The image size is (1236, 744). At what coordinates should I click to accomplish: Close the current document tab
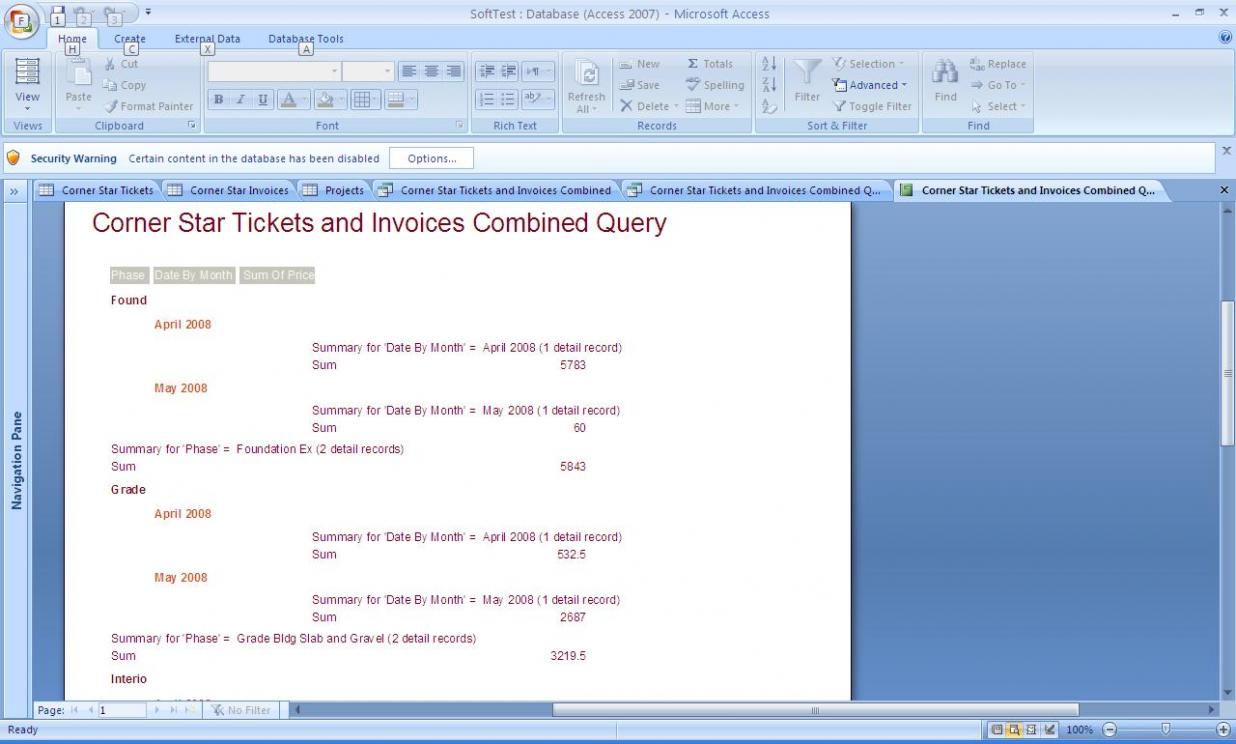1224,189
